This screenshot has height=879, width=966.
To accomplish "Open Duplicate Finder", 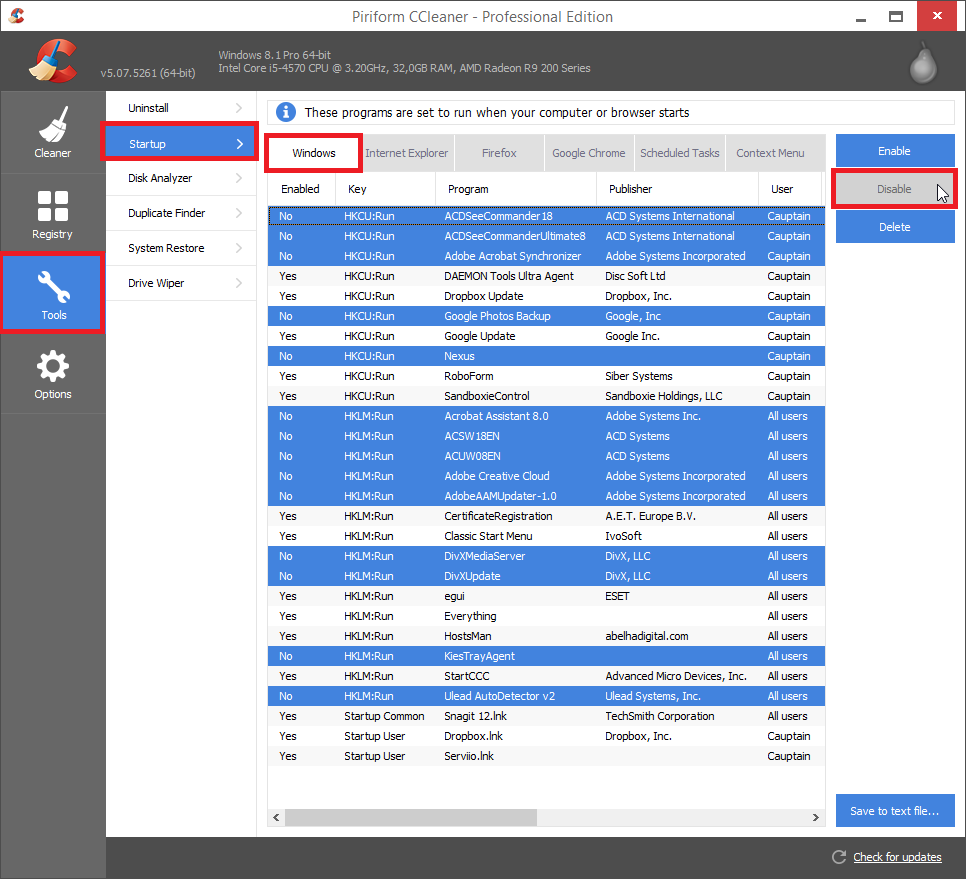I will point(181,213).
